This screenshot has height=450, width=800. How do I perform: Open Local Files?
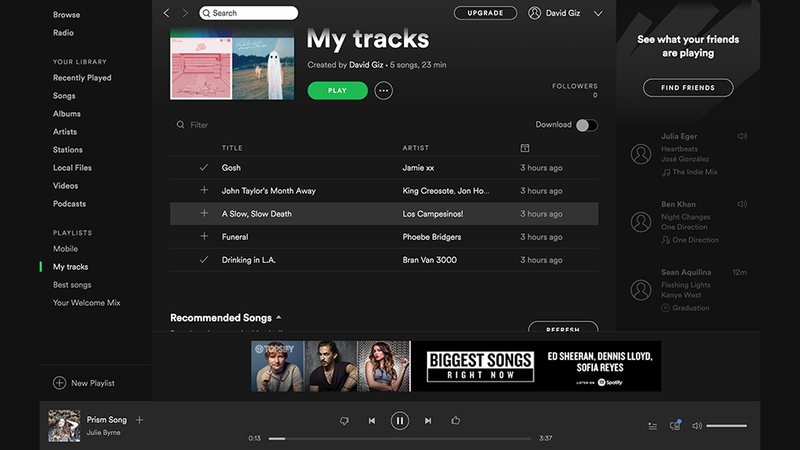(x=72, y=167)
